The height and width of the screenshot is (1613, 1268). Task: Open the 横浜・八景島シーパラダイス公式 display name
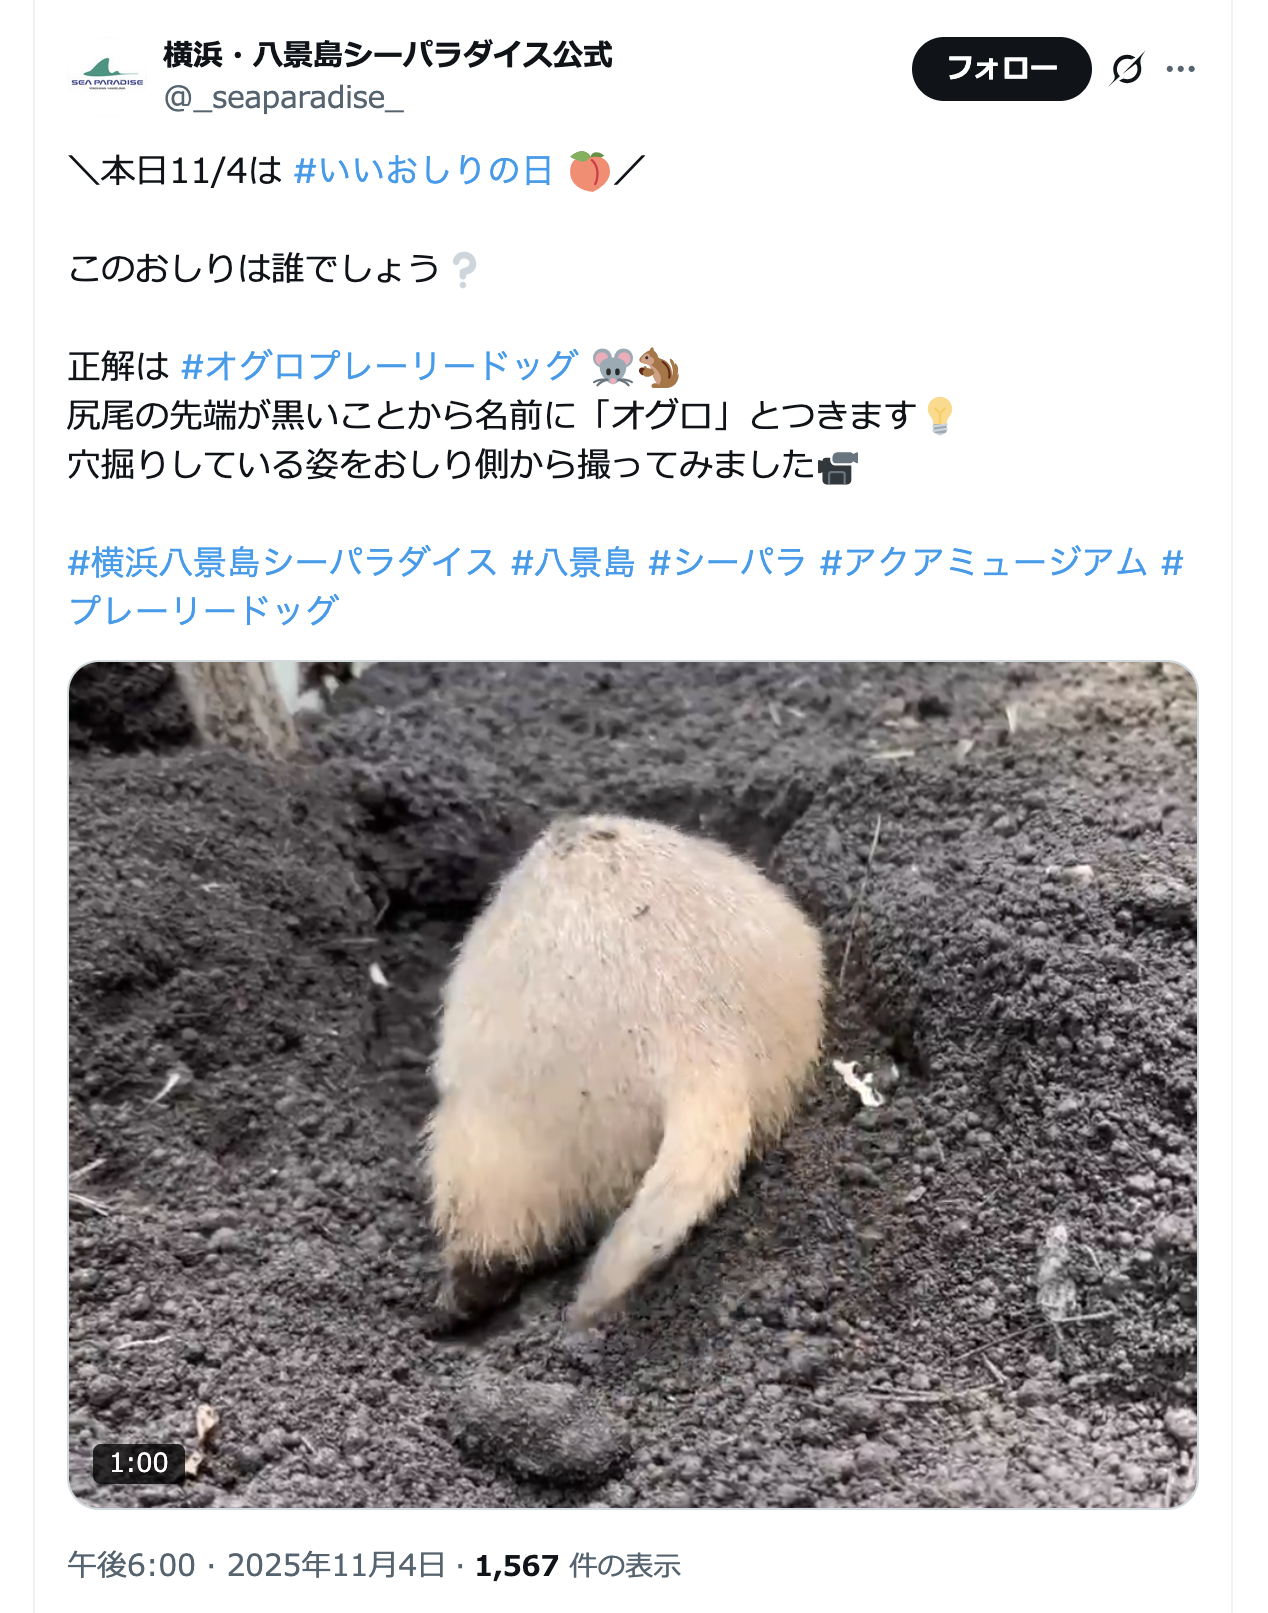coord(387,54)
